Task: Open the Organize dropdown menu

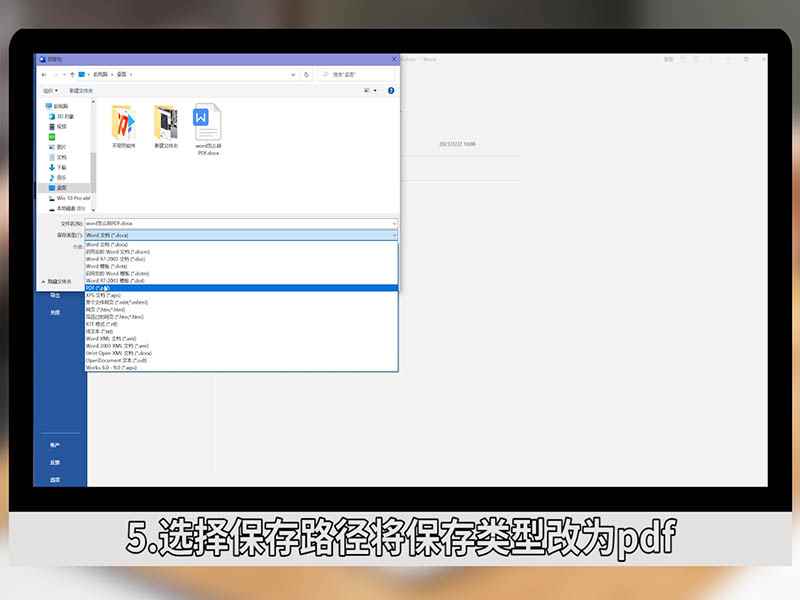Action: pos(46,90)
